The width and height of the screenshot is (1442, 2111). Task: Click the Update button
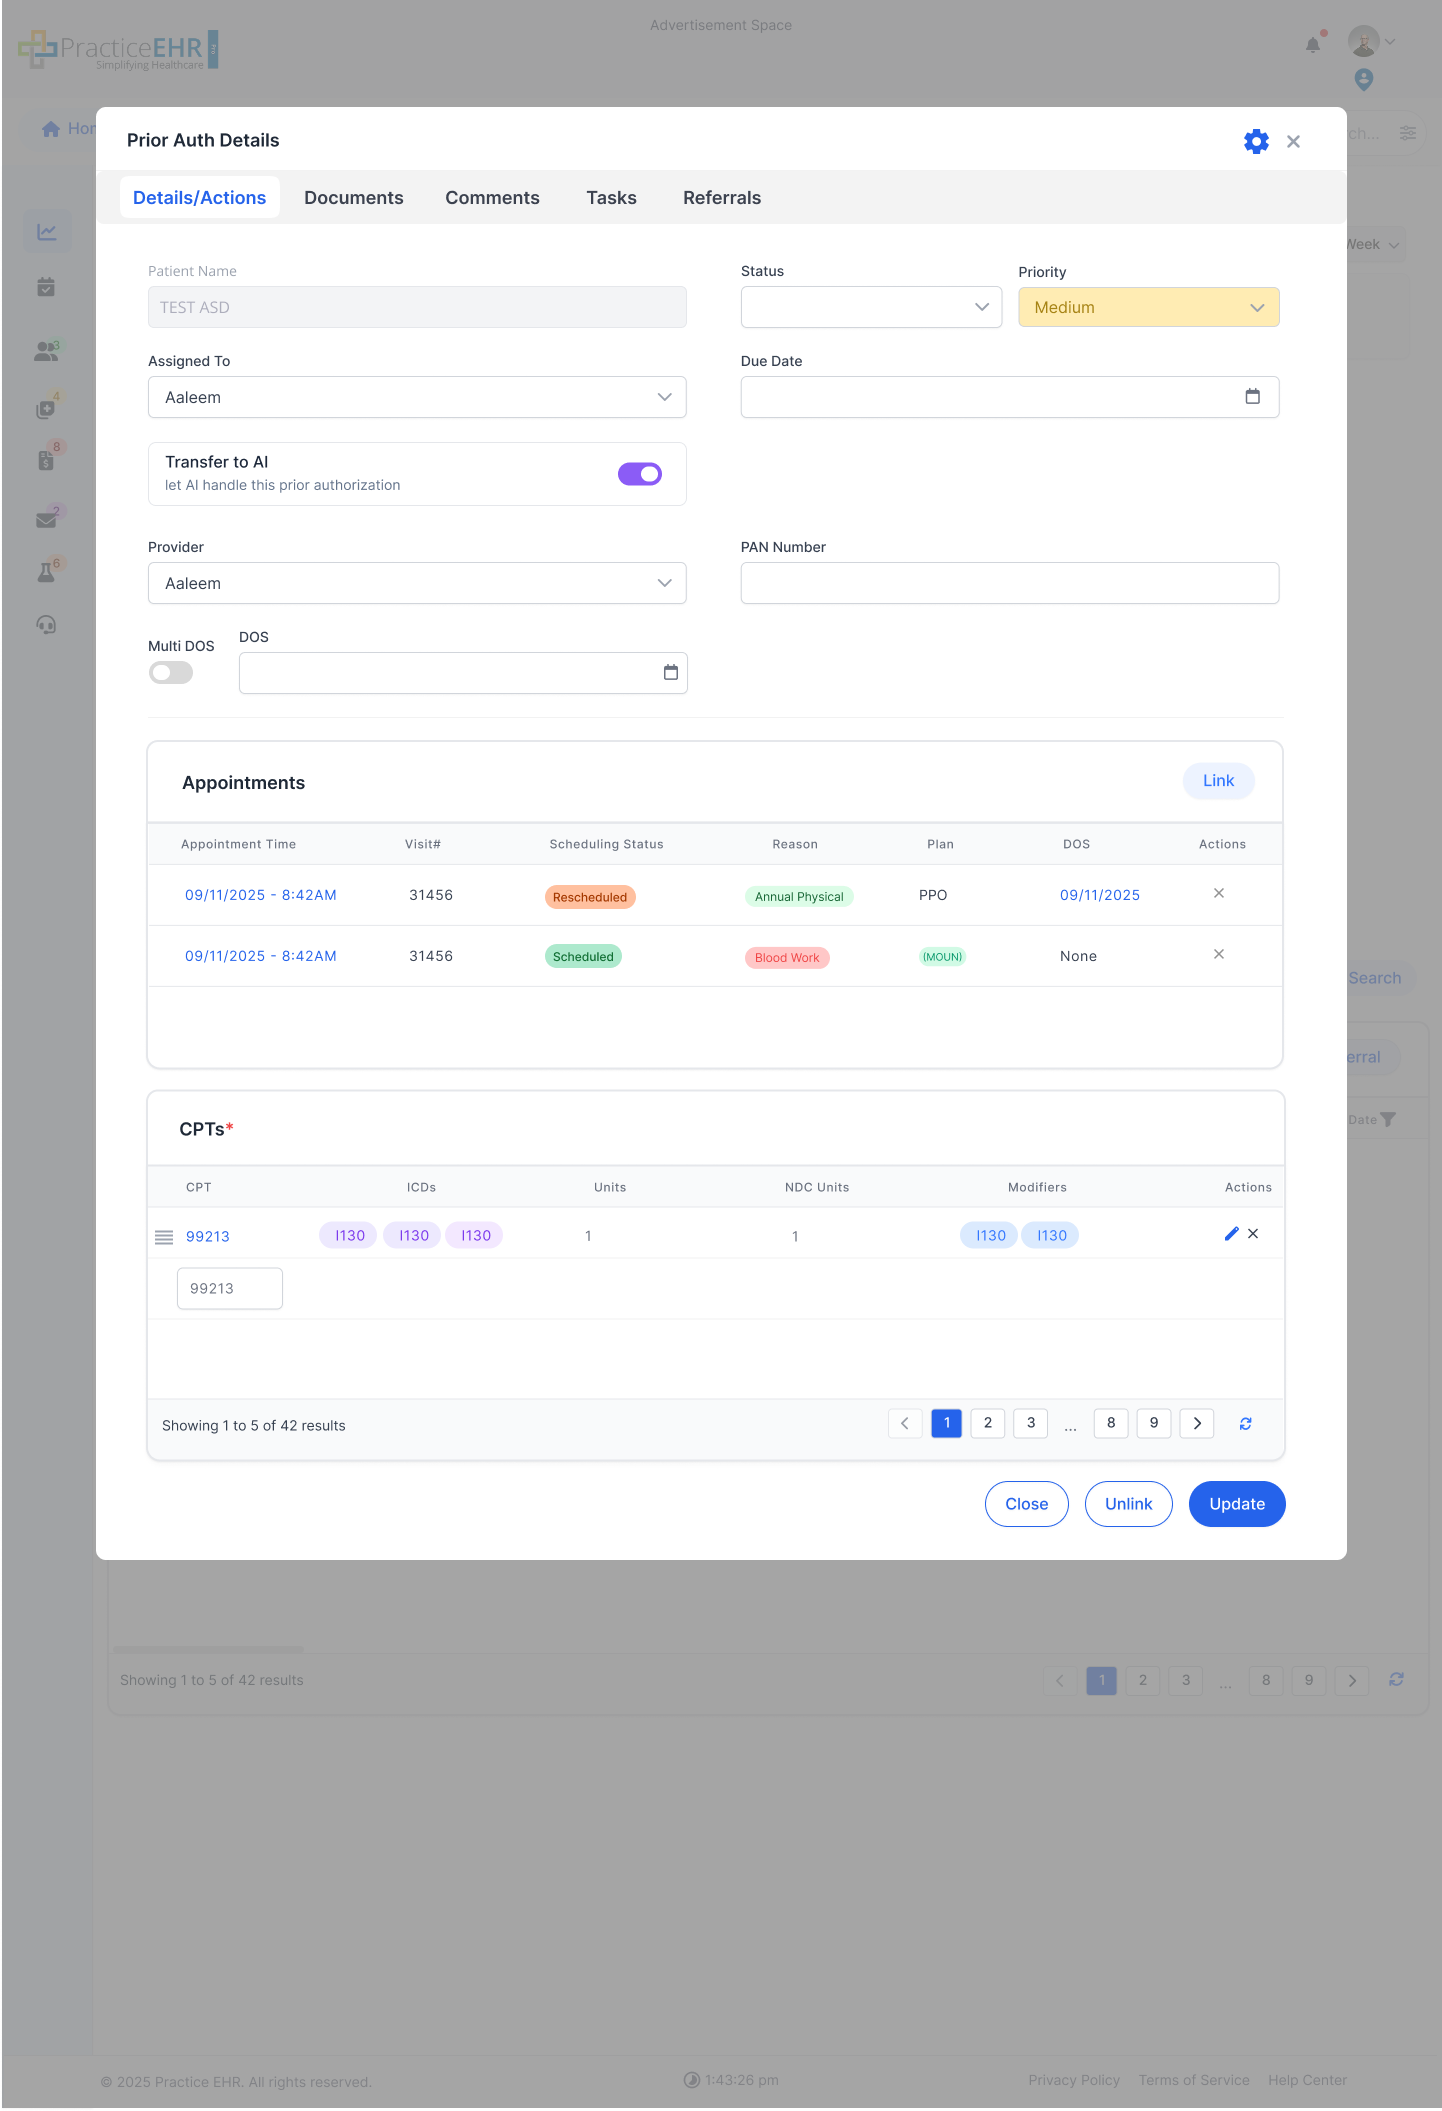1236,1504
